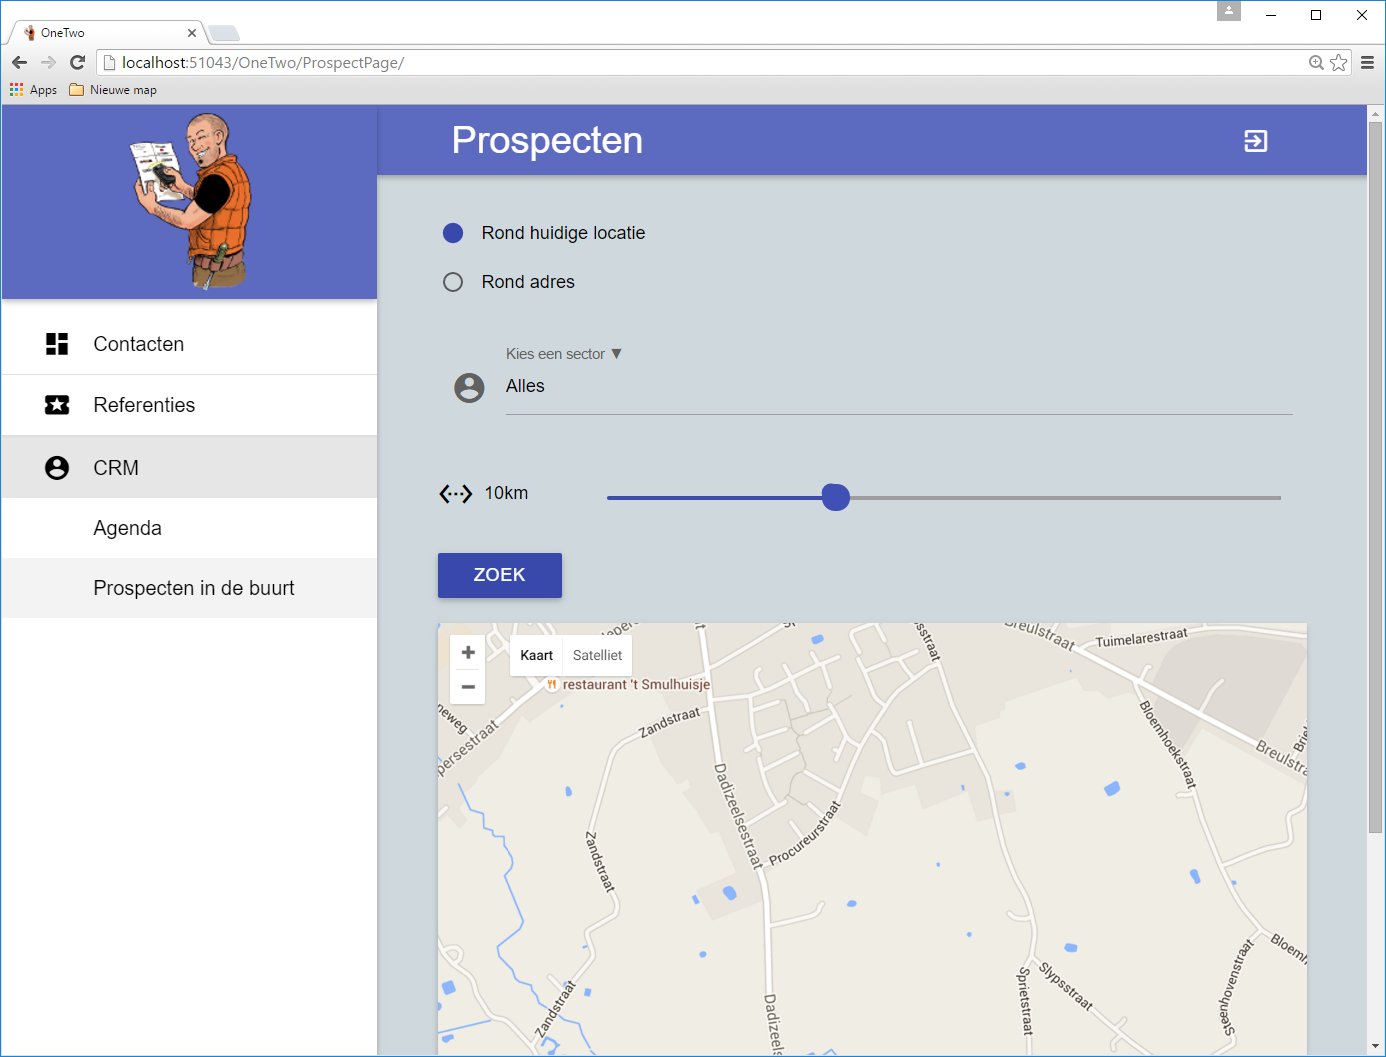Screen dimensions: 1386x1057
Task: Click the Bloemhoekstraat street label on map
Action: coord(1168,744)
